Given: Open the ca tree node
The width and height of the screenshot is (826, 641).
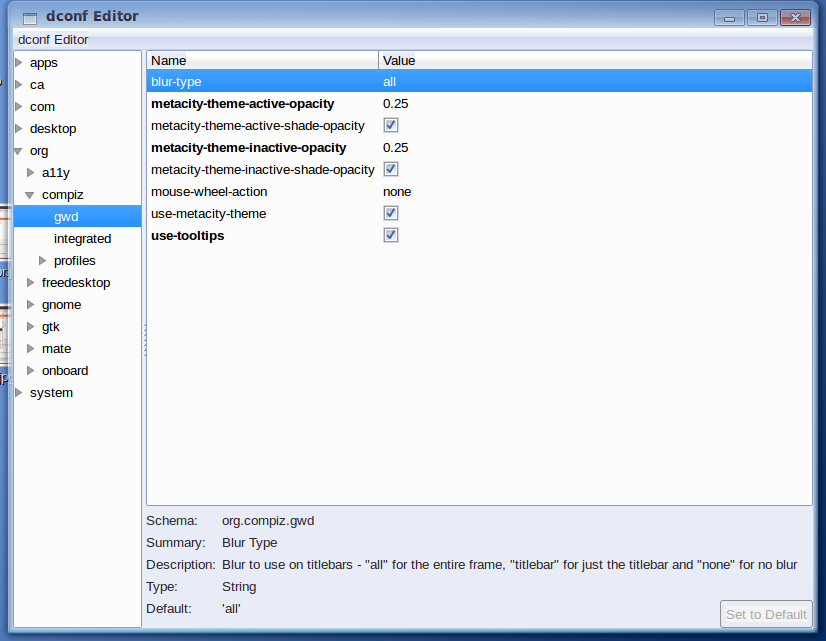Looking at the screenshot, I should (17, 84).
